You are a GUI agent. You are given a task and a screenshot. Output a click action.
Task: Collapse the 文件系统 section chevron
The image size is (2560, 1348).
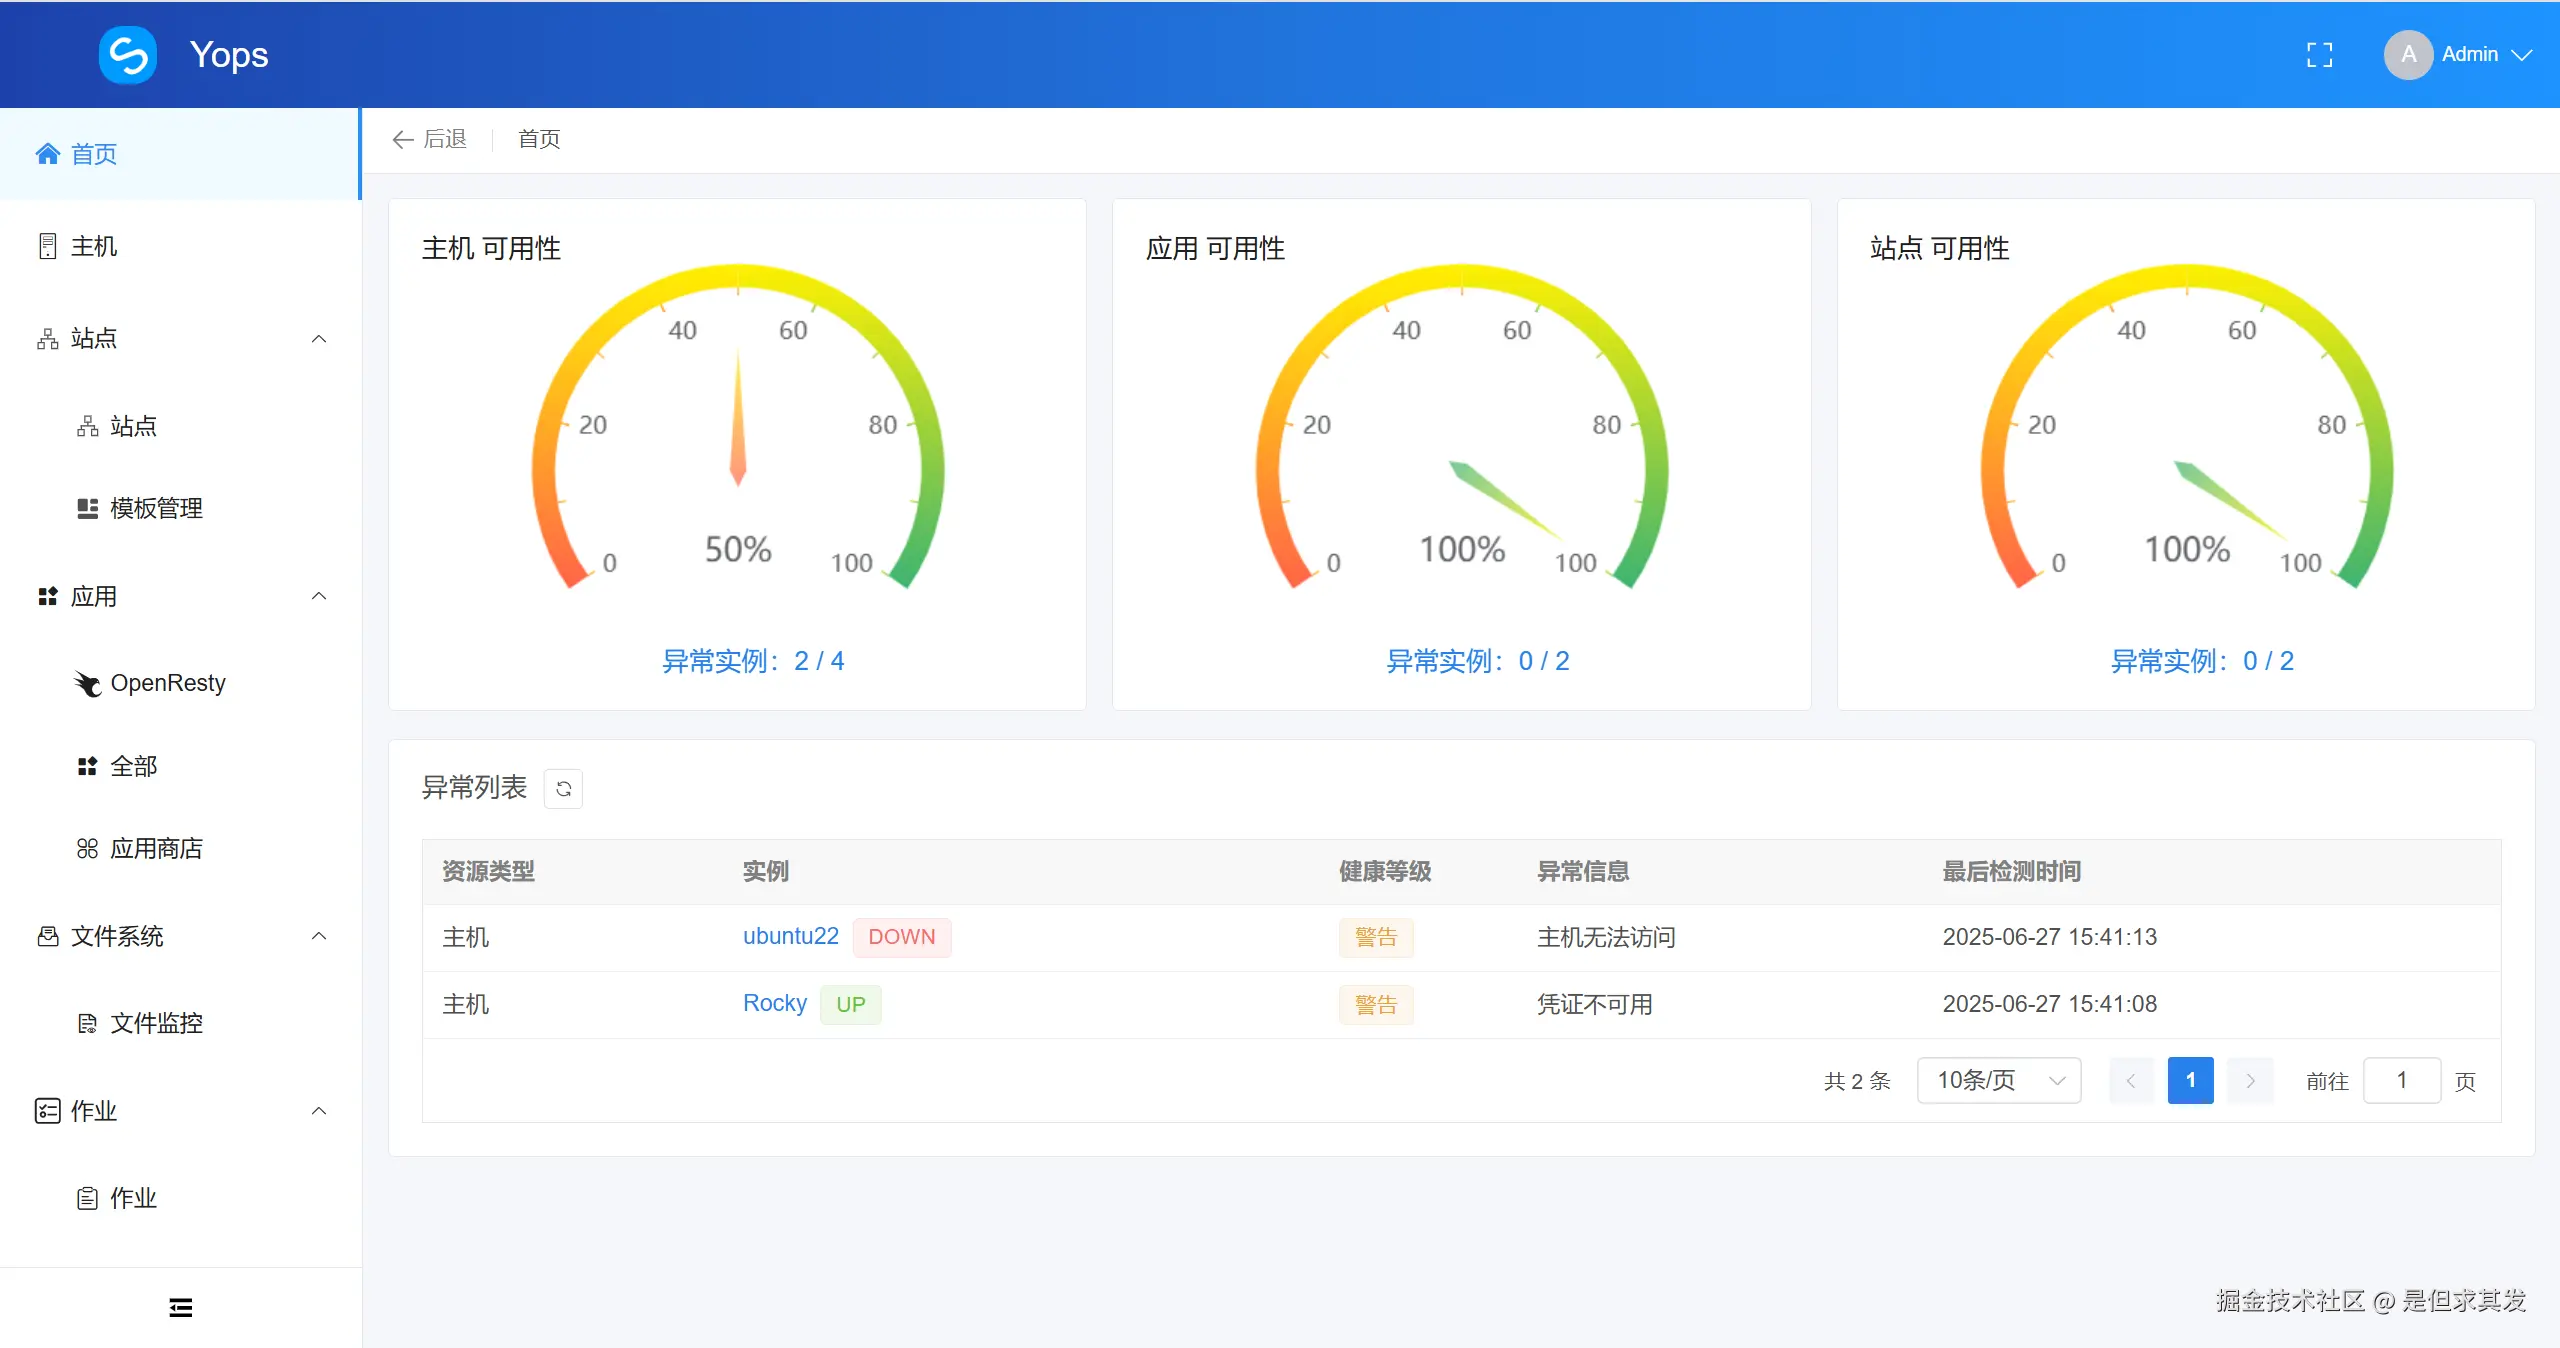click(318, 936)
